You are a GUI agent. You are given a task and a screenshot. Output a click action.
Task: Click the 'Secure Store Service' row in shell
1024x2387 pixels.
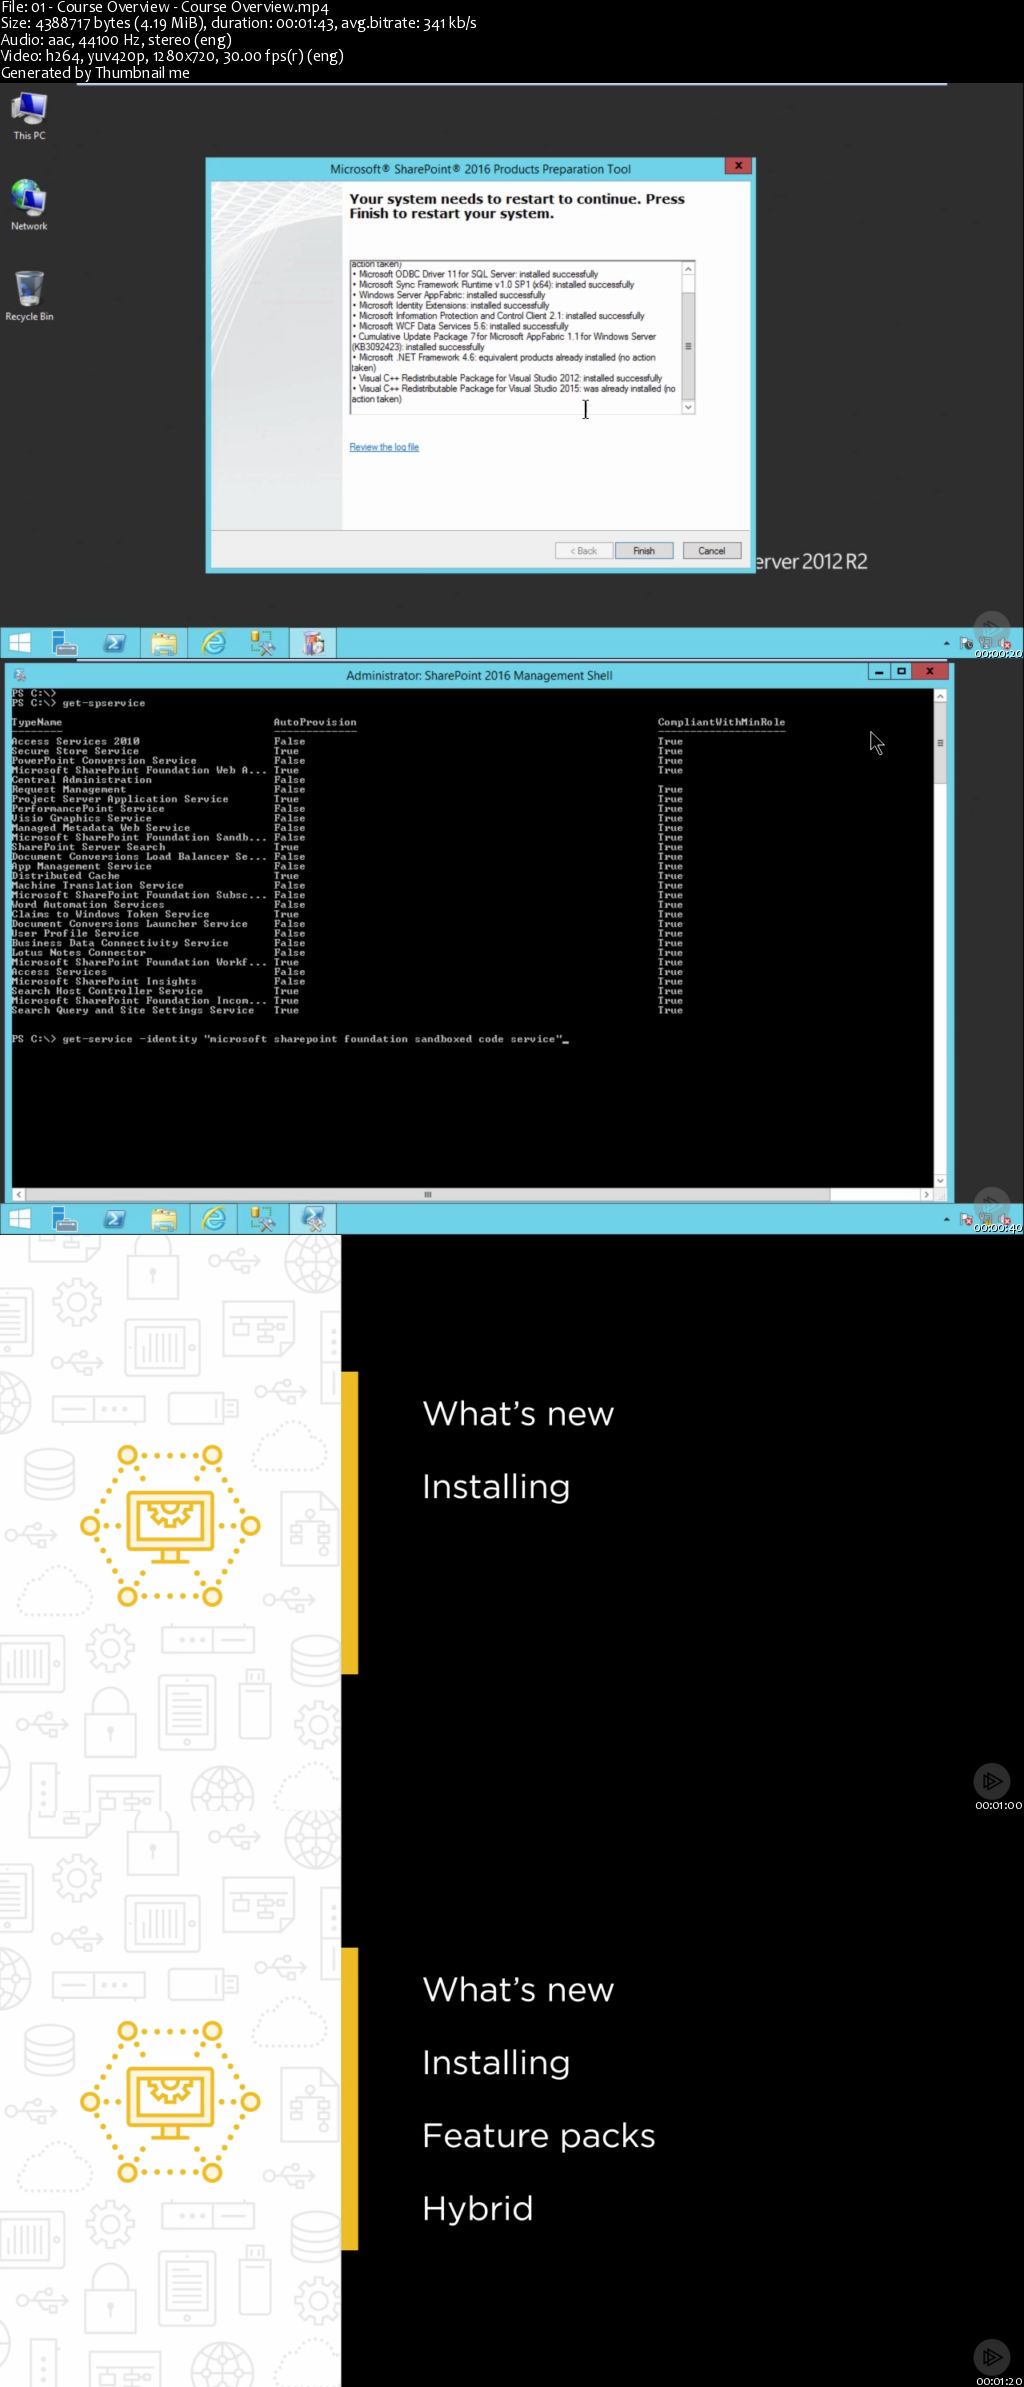click(347, 751)
